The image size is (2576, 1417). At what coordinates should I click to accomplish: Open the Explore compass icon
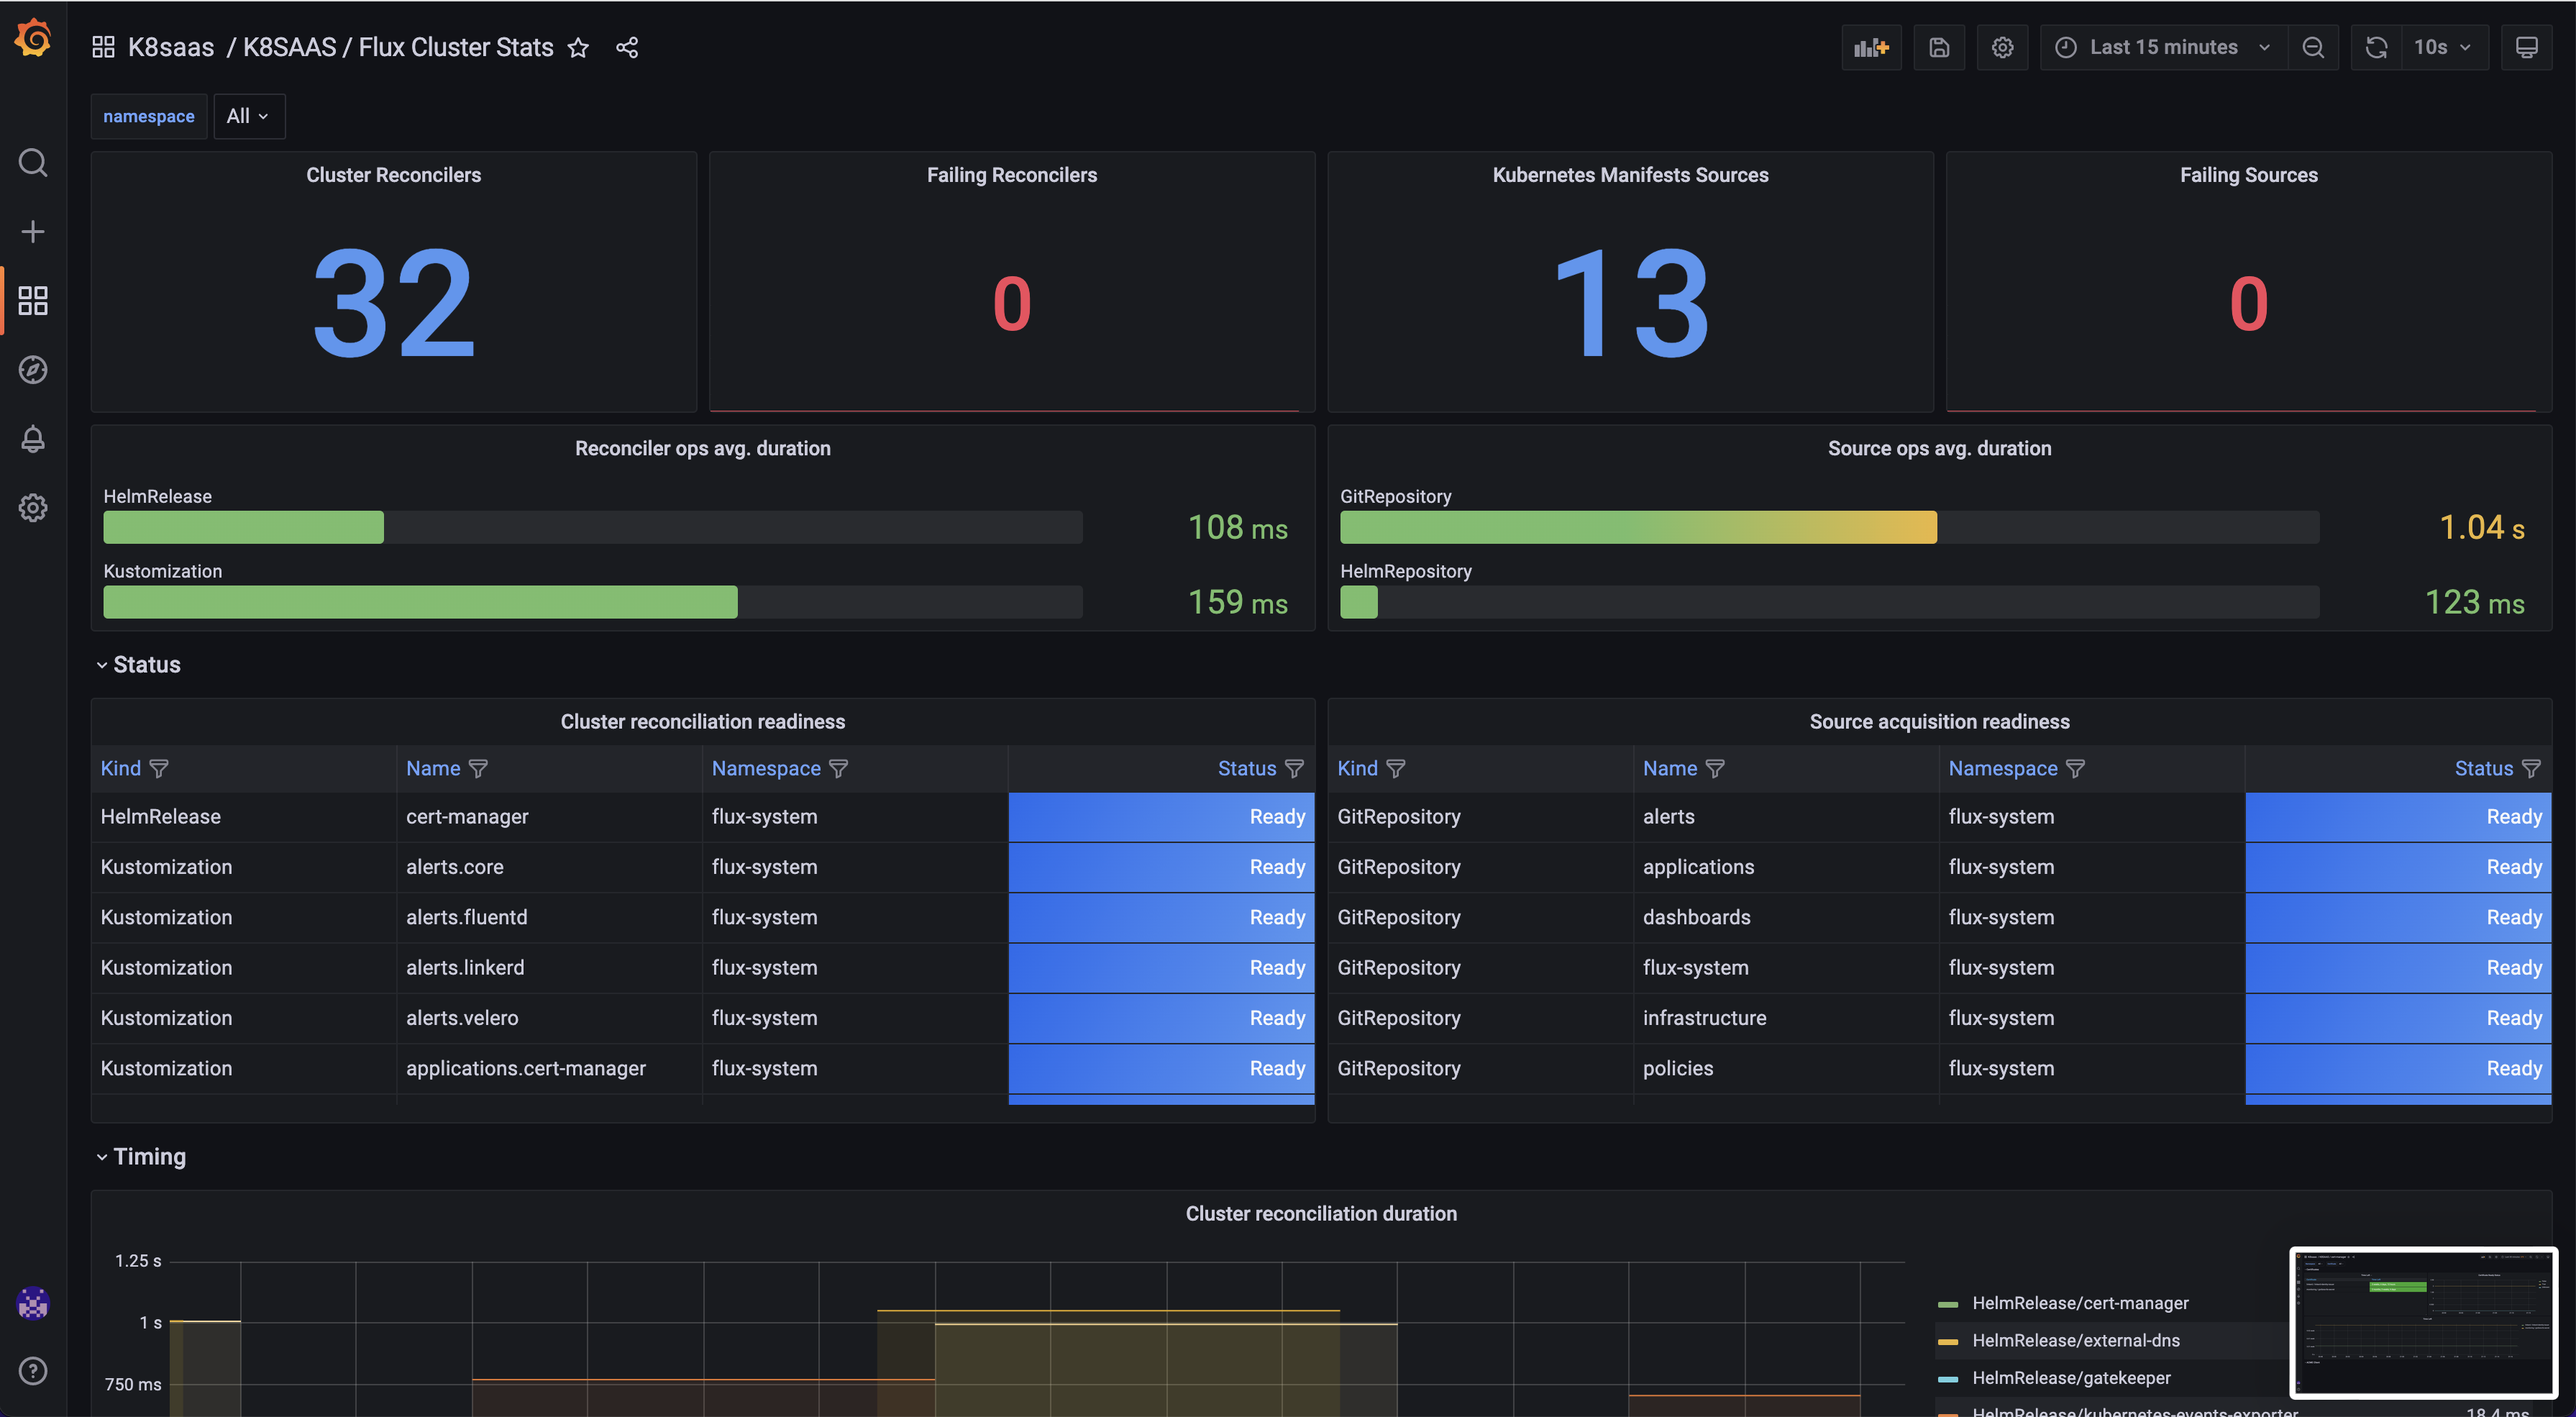click(x=33, y=369)
